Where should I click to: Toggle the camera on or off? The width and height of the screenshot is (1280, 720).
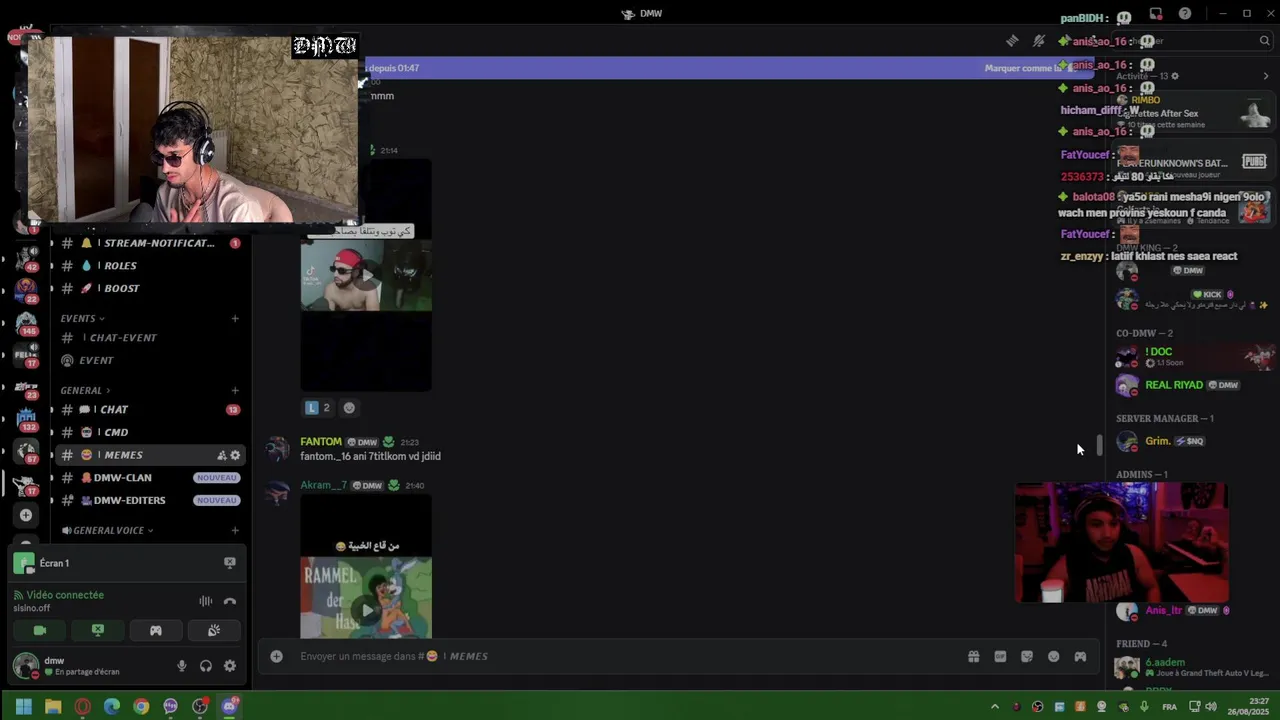click(x=40, y=630)
